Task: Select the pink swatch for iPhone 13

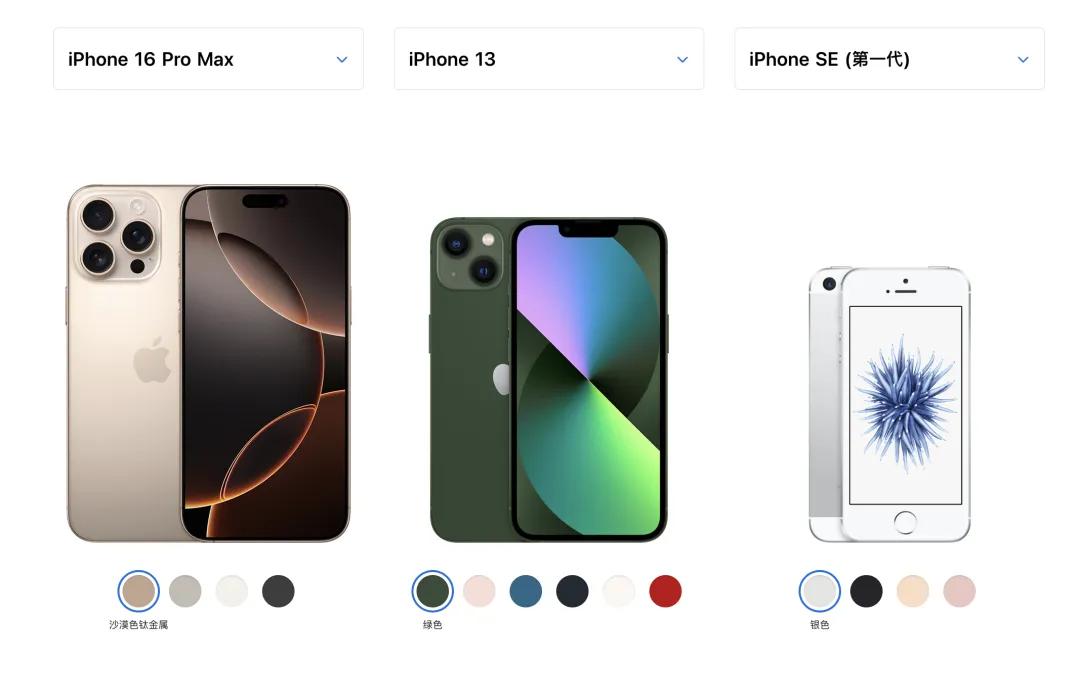Action: pos(479,591)
